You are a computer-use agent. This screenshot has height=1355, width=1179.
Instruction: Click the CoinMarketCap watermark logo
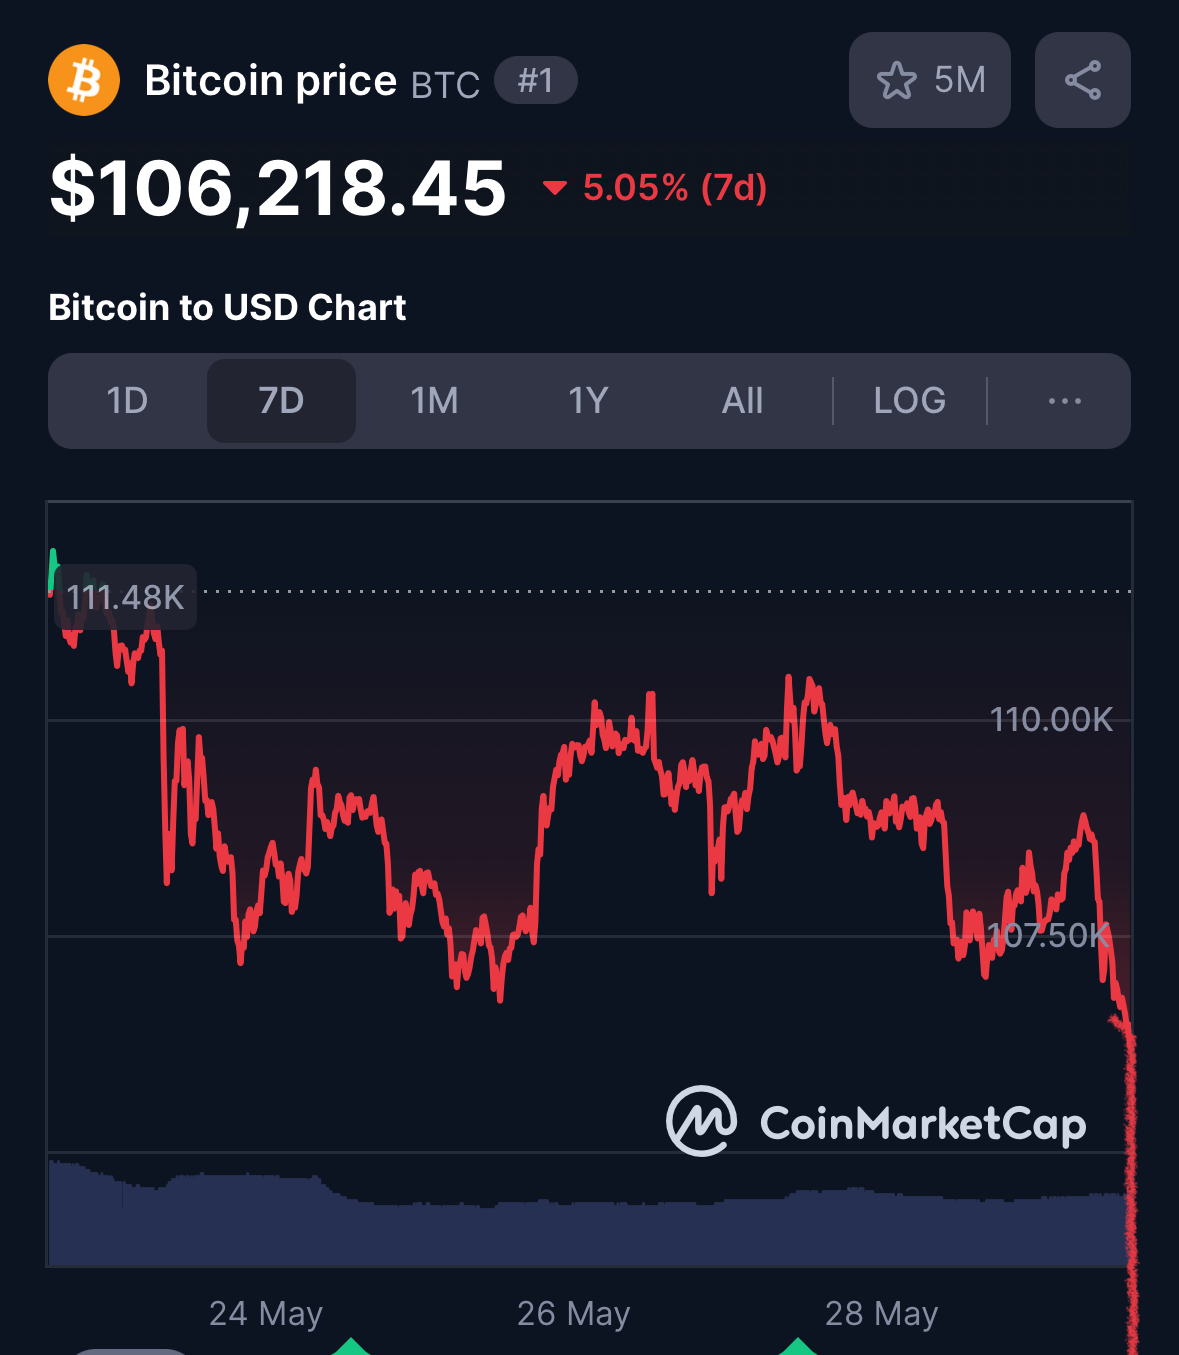click(876, 1122)
